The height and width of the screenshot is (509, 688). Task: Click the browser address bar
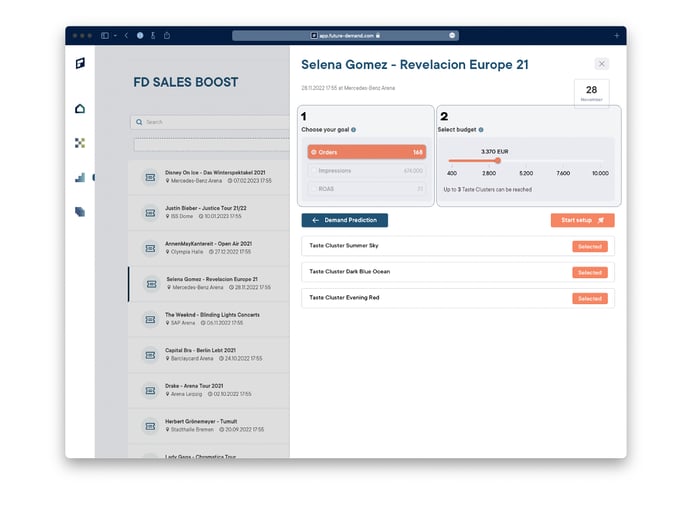pos(345,36)
